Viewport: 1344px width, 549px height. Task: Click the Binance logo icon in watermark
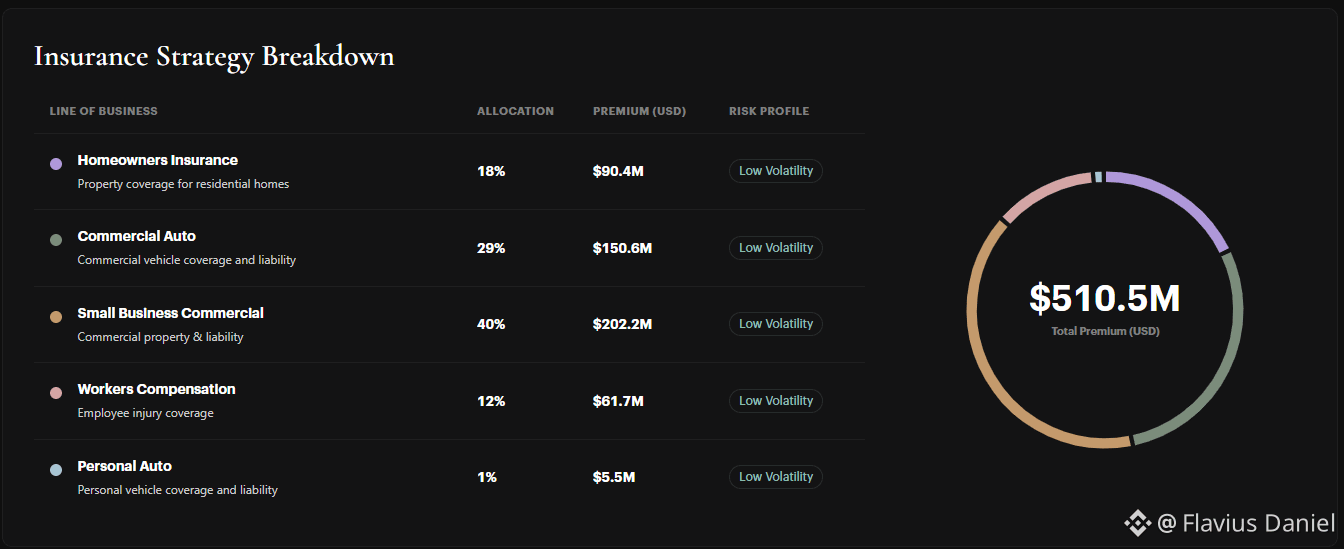pos(1137,522)
